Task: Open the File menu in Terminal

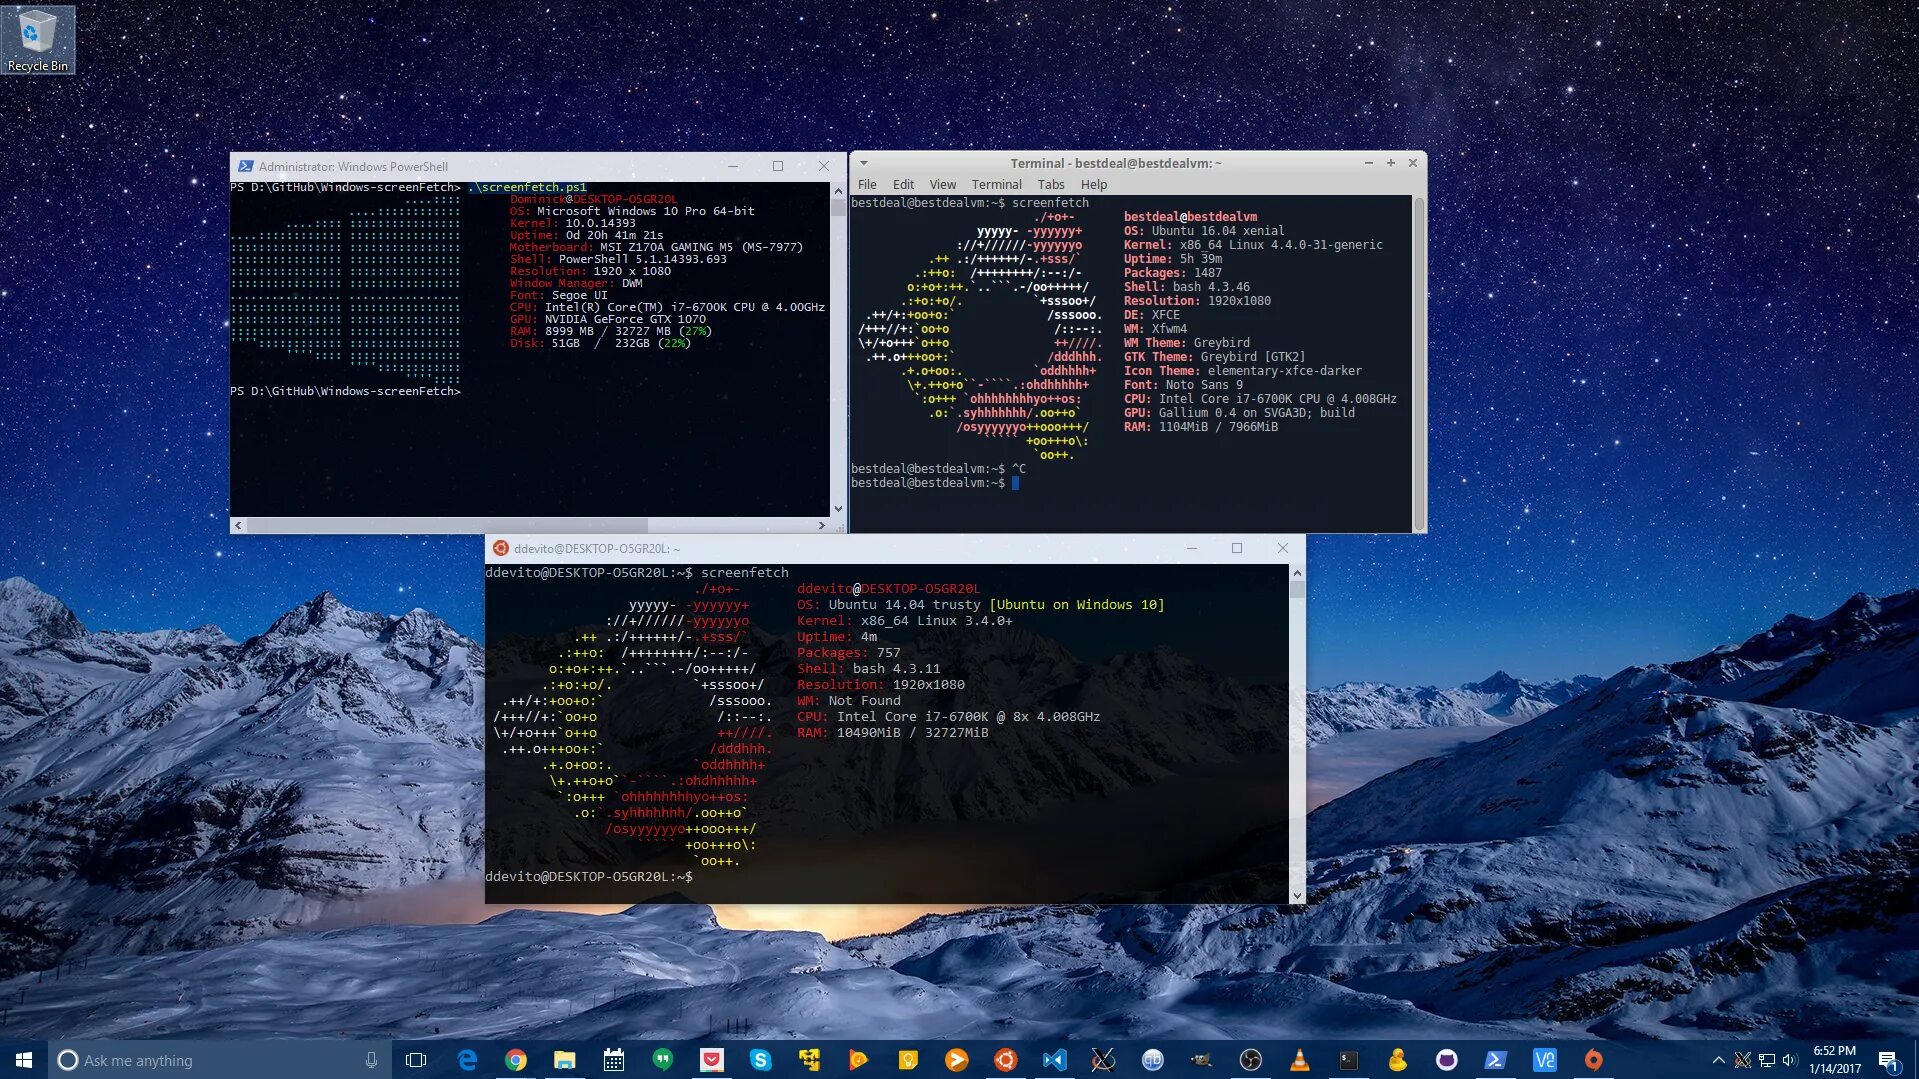Action: (x=867, y=184)
